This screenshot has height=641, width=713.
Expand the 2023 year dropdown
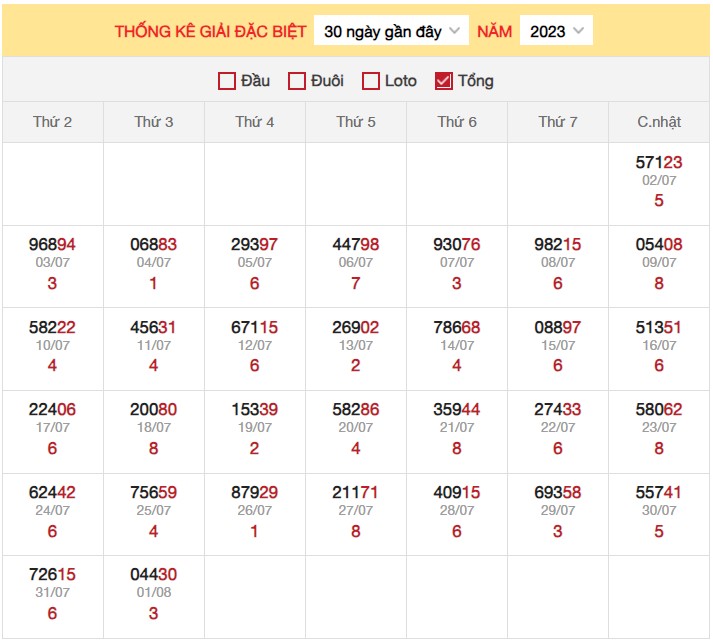(x=556, y=31)
